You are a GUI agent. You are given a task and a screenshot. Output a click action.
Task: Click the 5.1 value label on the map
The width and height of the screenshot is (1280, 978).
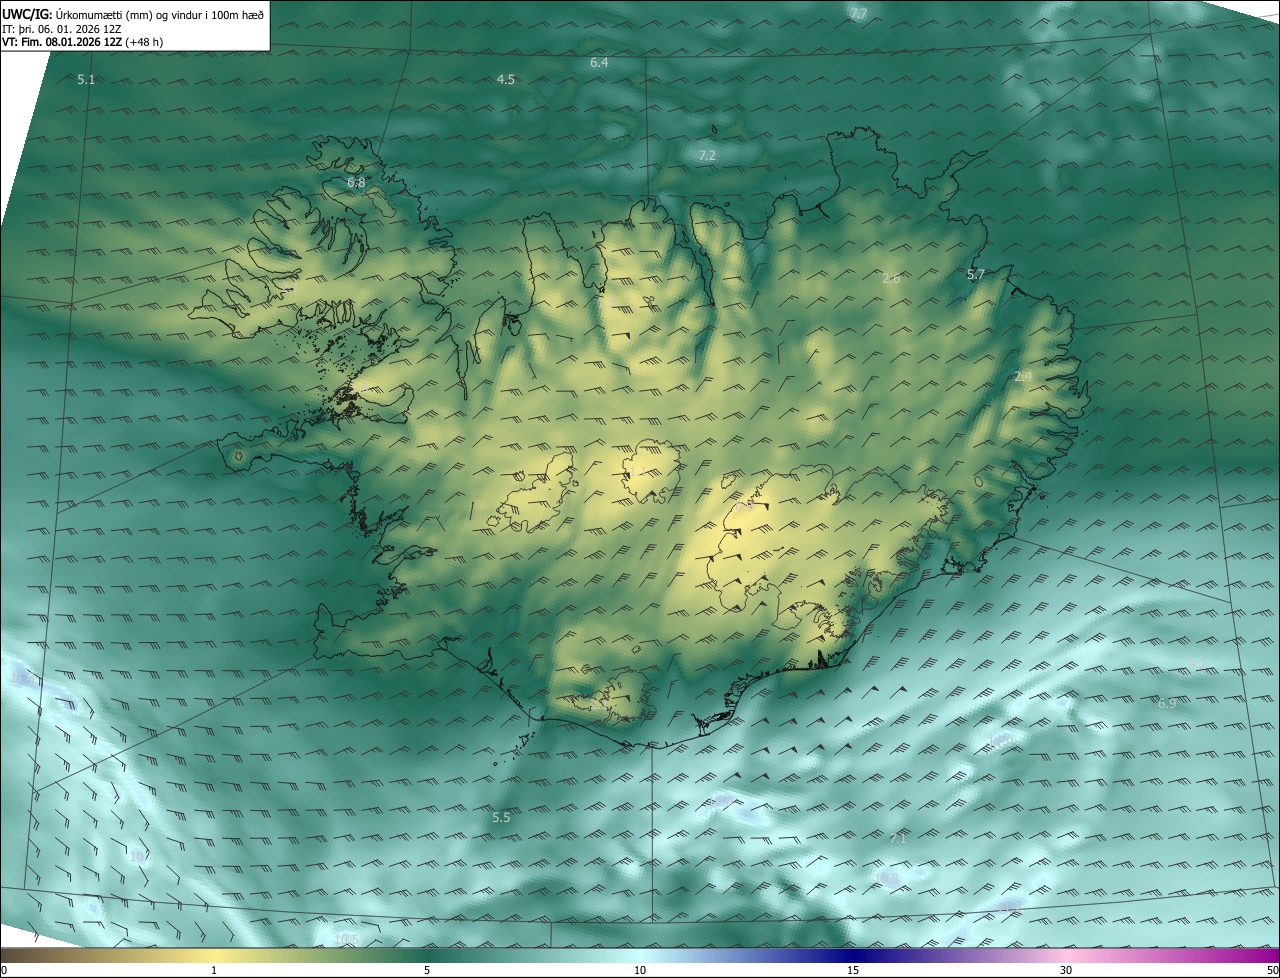click(86, 79)
